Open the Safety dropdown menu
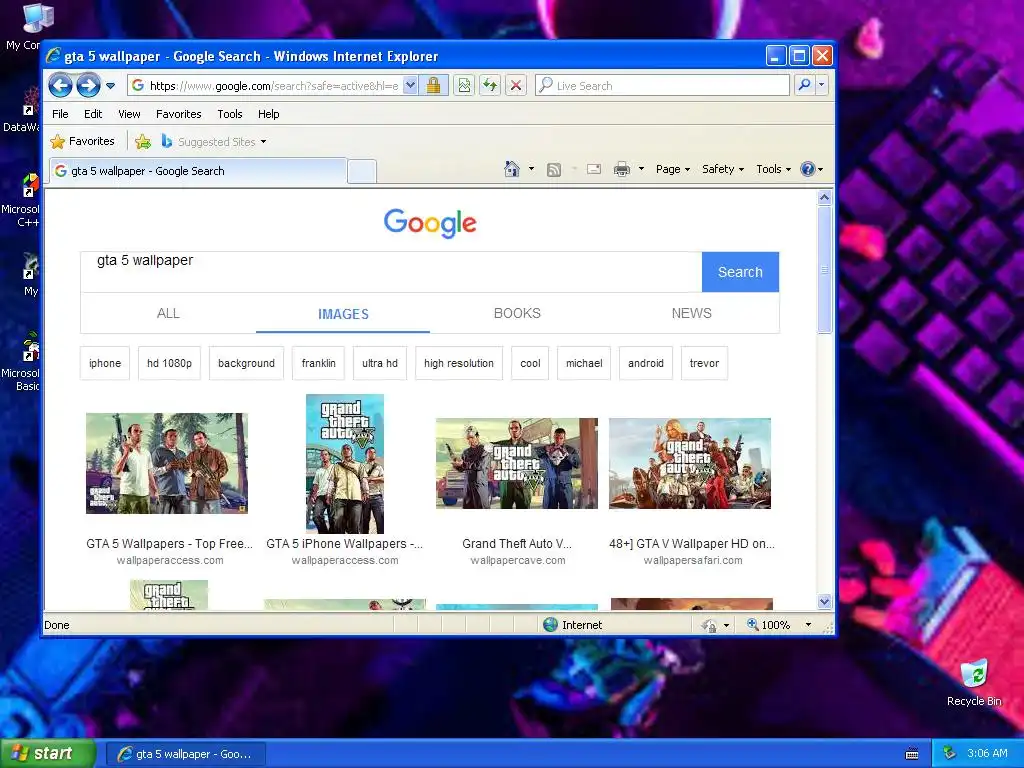Viewport: 1024px width, 768px height. pyautogui.click(x=722, y=169)
